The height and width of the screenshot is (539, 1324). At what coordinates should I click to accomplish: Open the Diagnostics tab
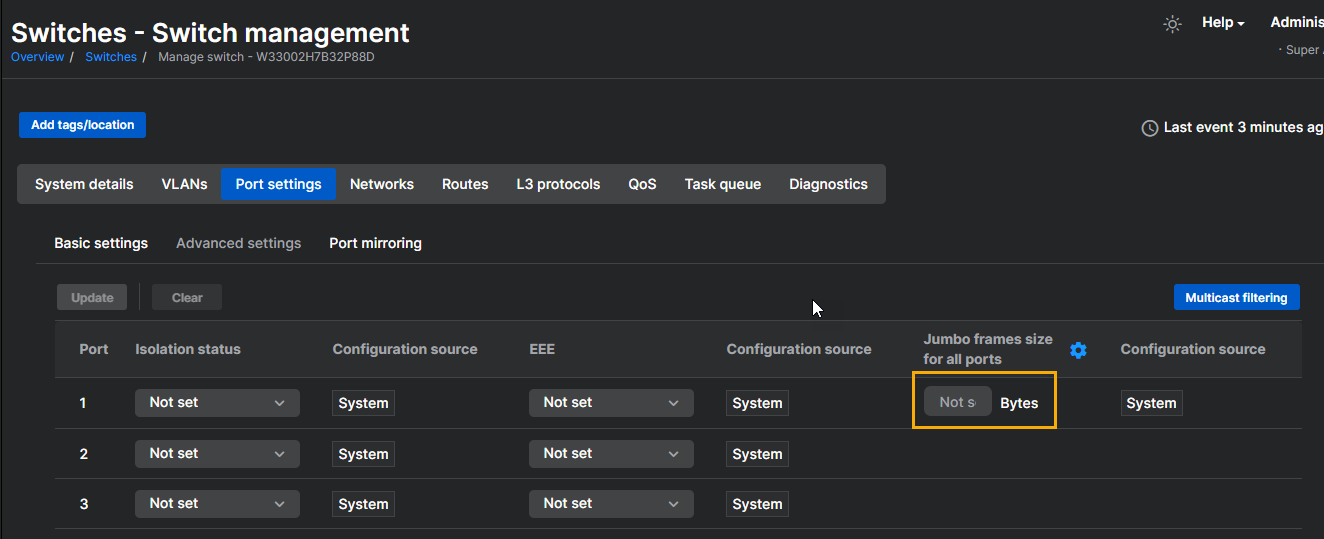tap(828, 184)
